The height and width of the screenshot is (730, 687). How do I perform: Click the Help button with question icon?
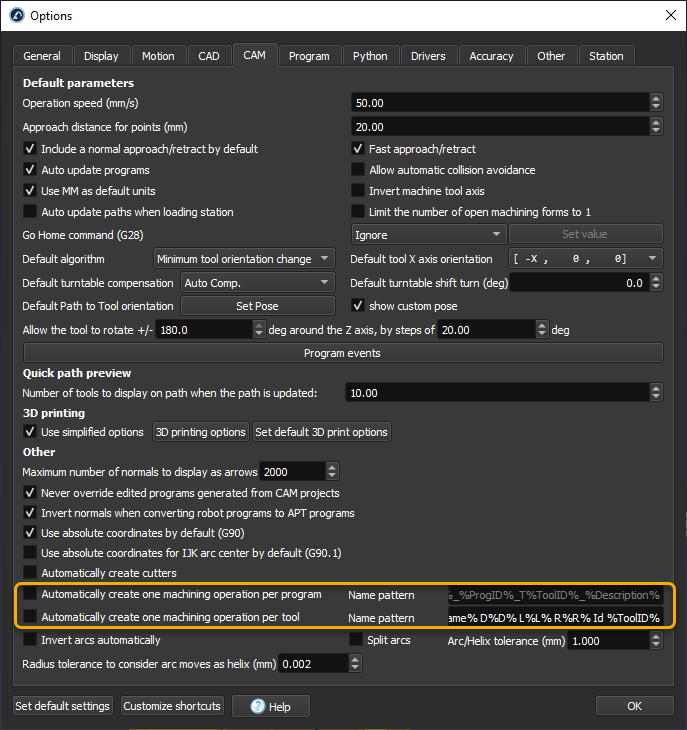(271, 706)
